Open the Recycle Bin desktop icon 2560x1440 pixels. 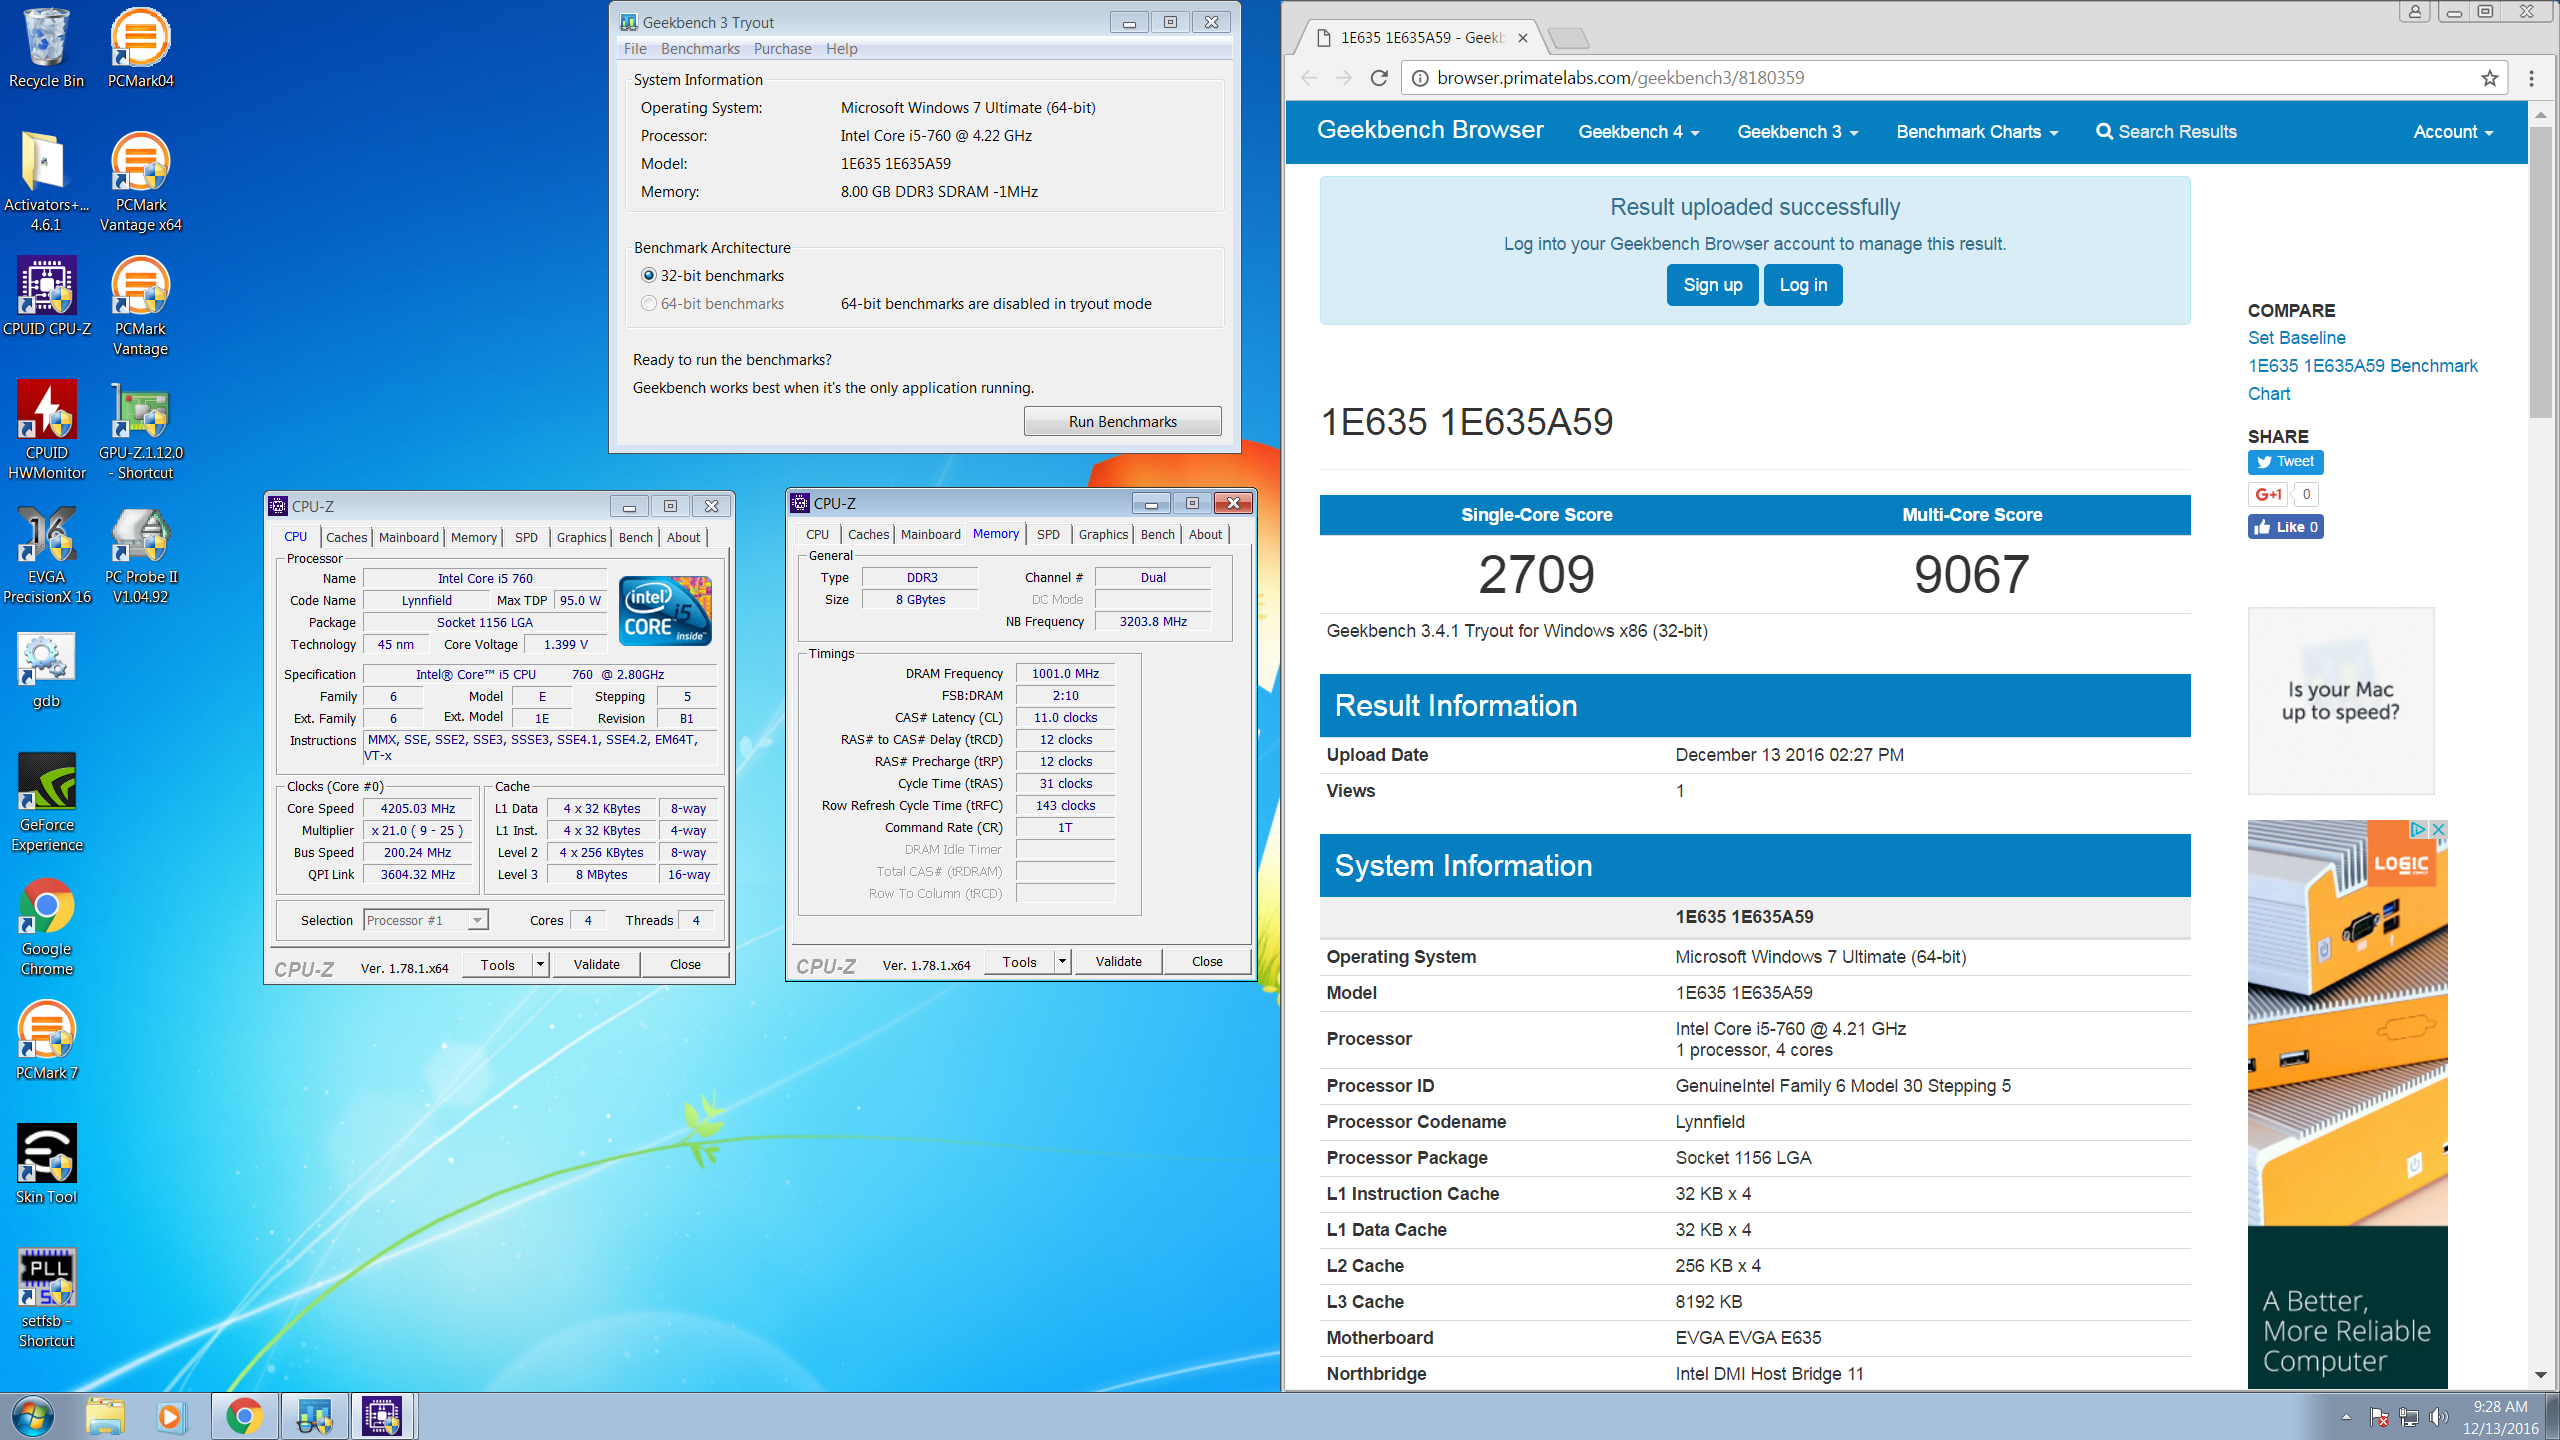click(x=46, y=48)
